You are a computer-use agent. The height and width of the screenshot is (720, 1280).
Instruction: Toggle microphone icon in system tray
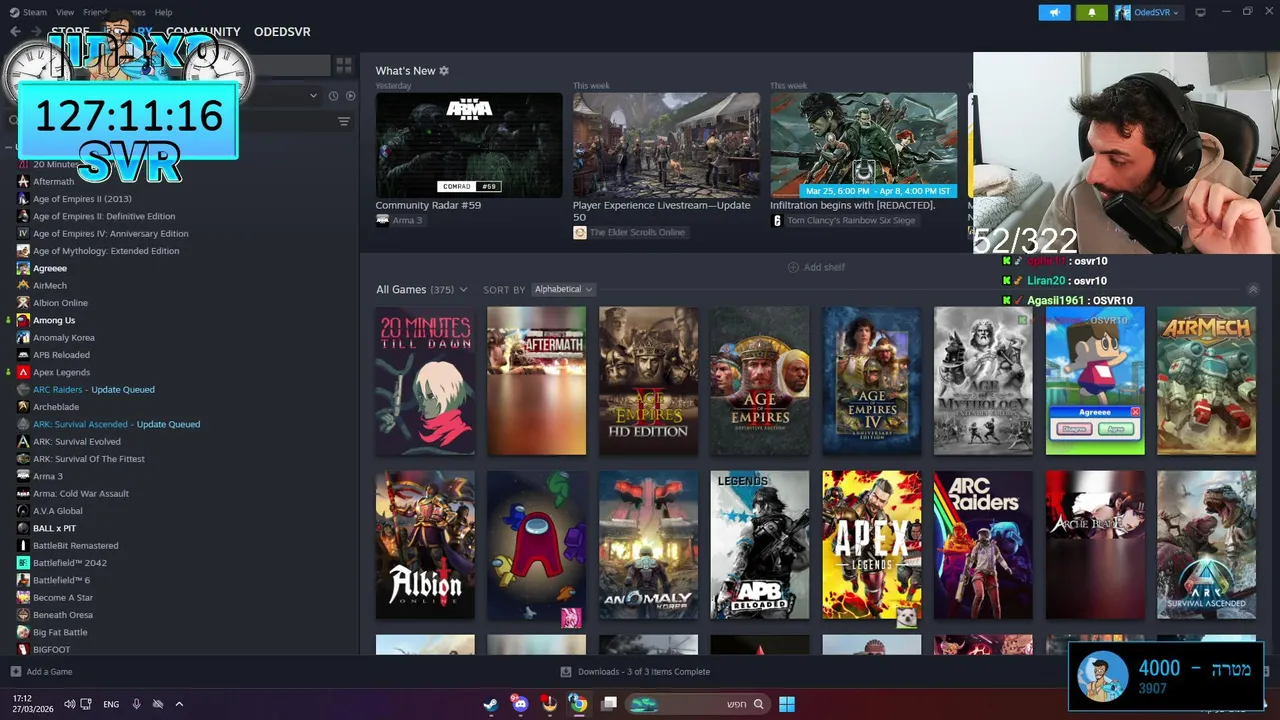coord(136,704)
